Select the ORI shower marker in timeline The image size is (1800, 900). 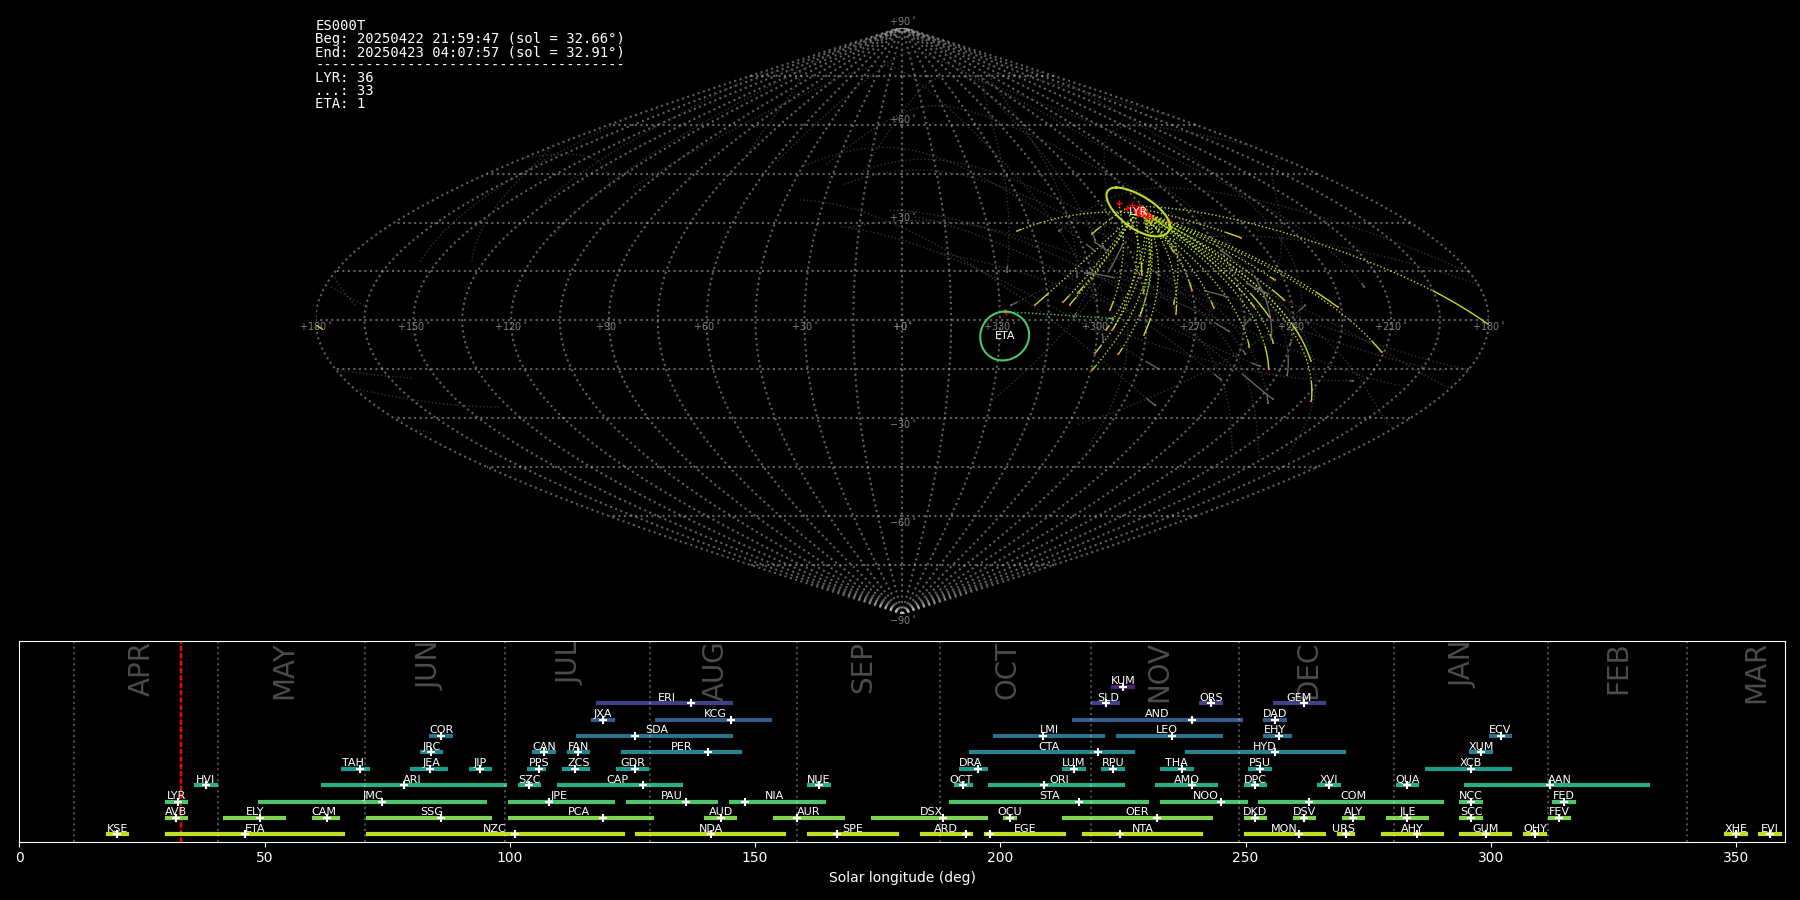1044,785
